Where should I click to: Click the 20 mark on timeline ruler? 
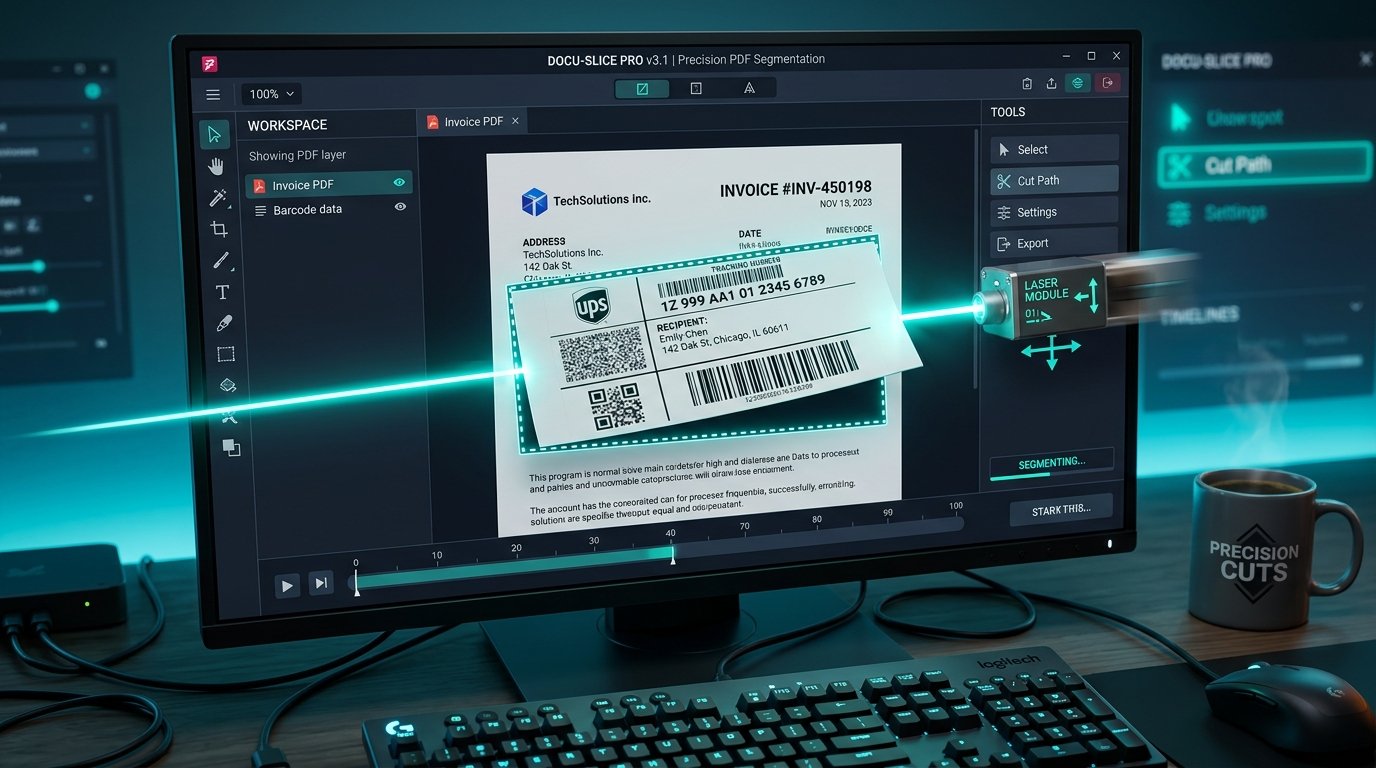[516, 548]
